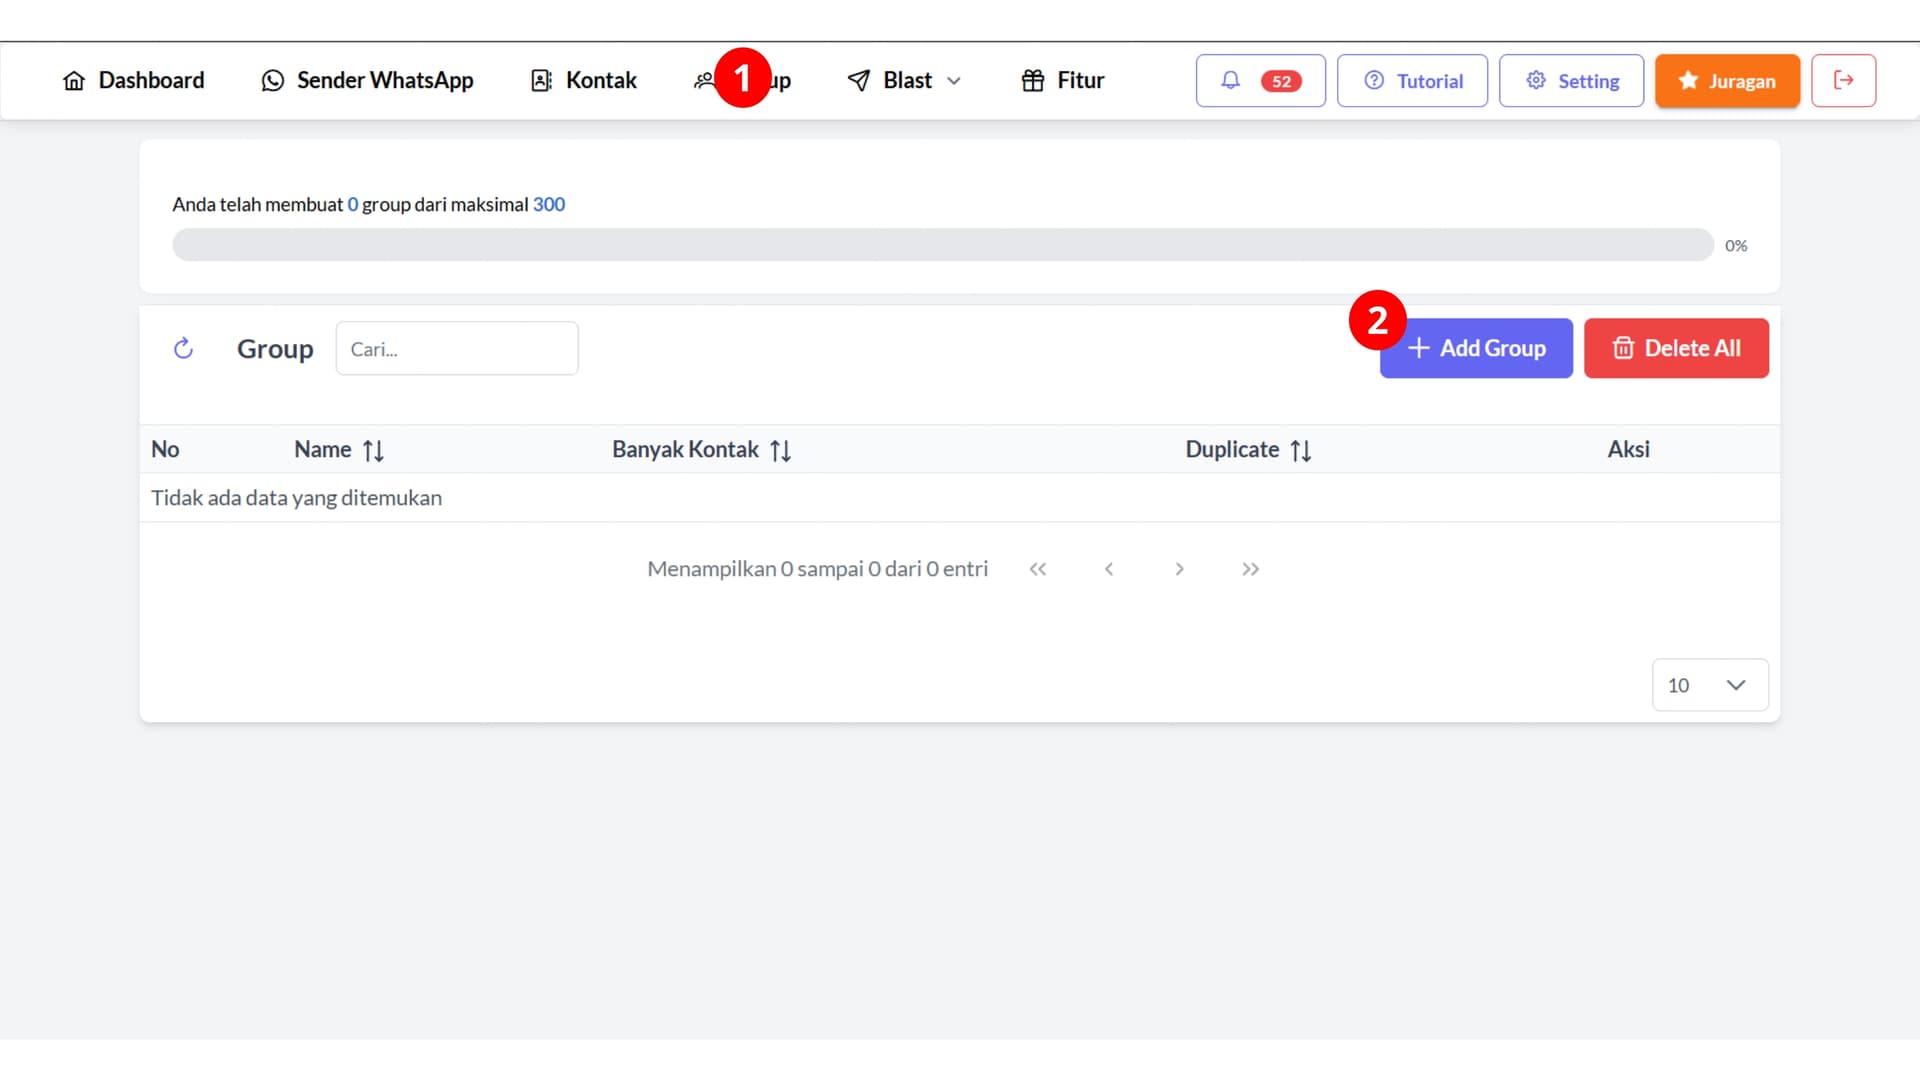This screenshot has width=1920, height=1080.
Task: Click the 52 notification count badge
Action: coord(1281,81)
